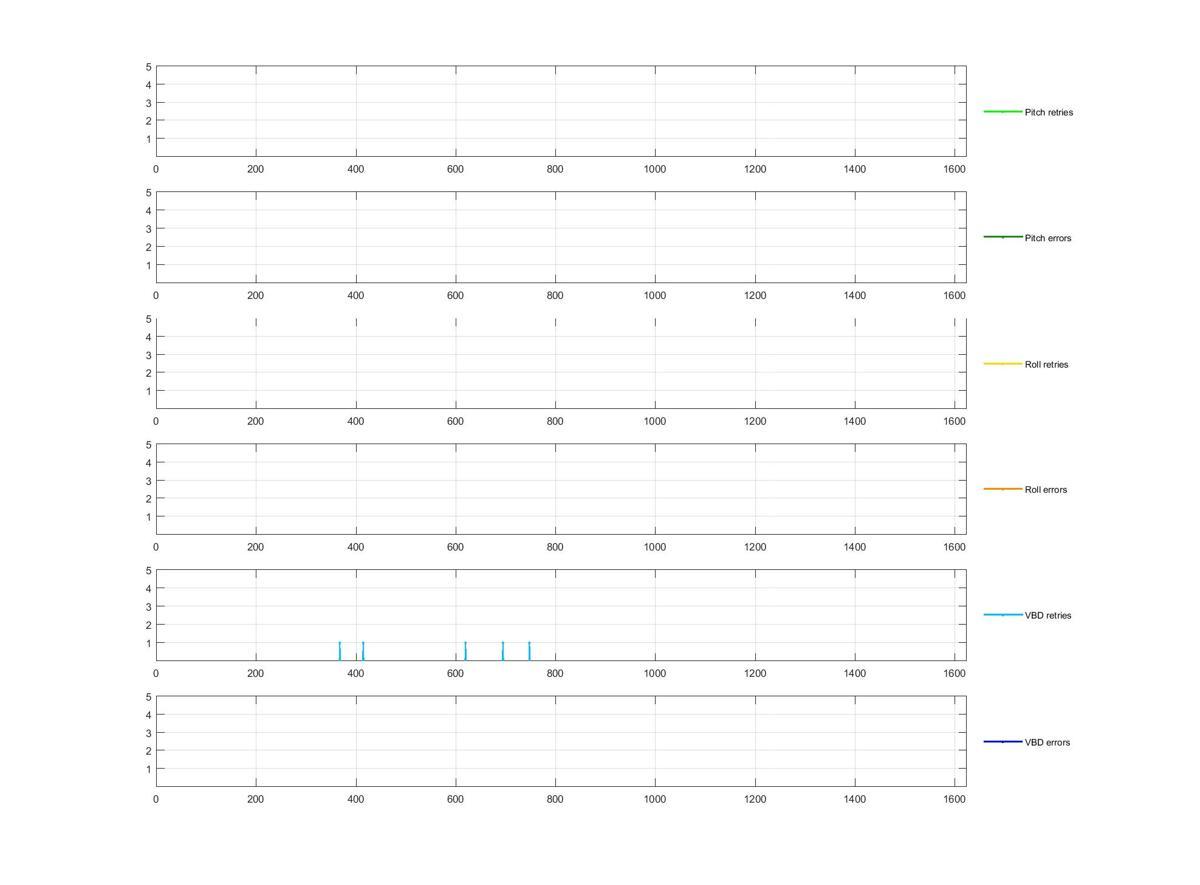Click the light green Pitch retries legend line
Viewport: 1200px width, 885px height.
[x=1003, y=111]
